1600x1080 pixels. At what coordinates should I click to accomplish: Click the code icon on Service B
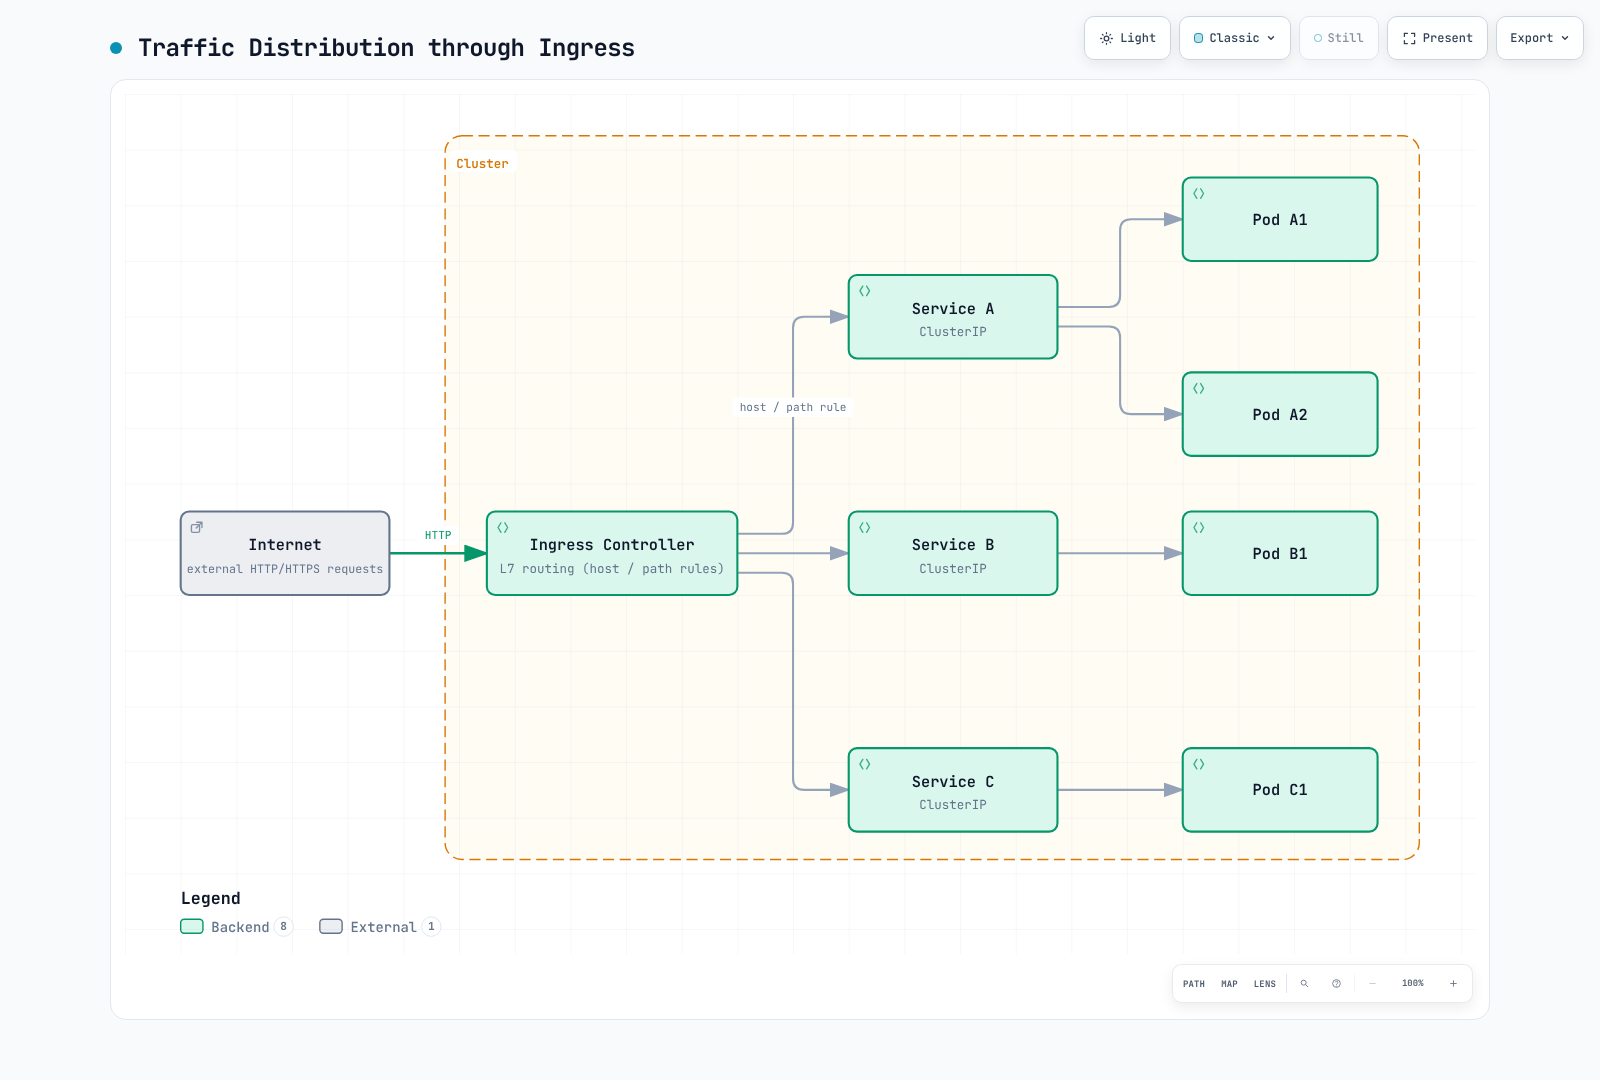pyautogui.click(x=865, y=527)
